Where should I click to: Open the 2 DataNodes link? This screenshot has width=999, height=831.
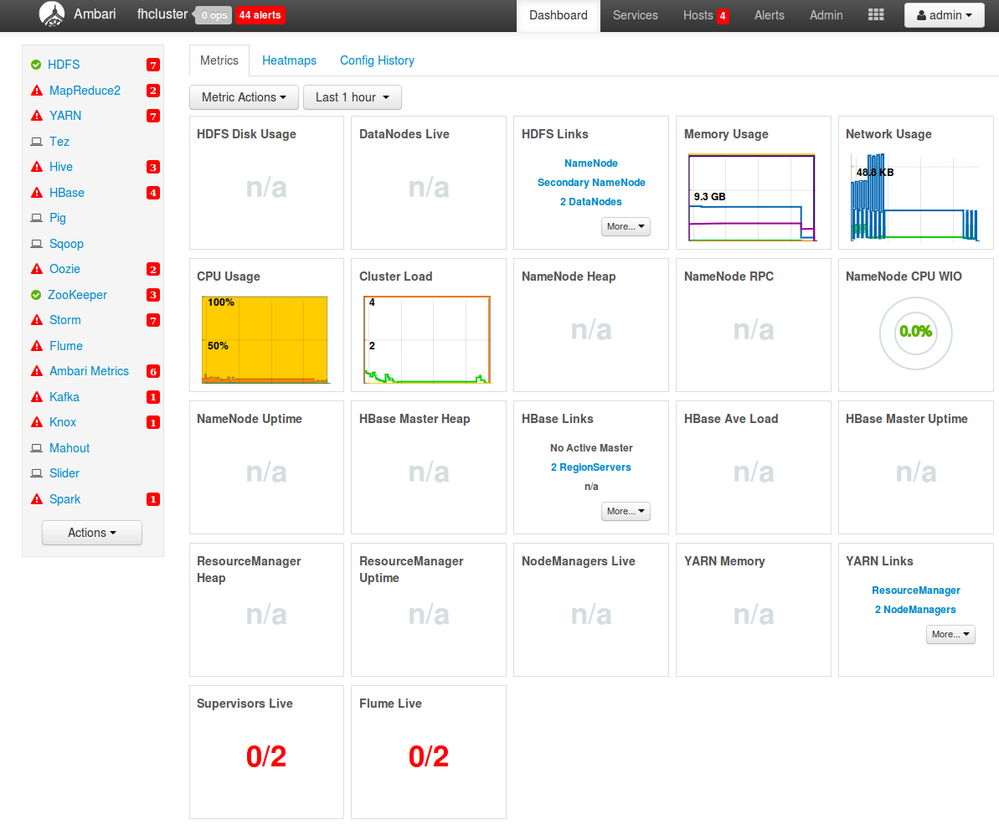(591, 201)
